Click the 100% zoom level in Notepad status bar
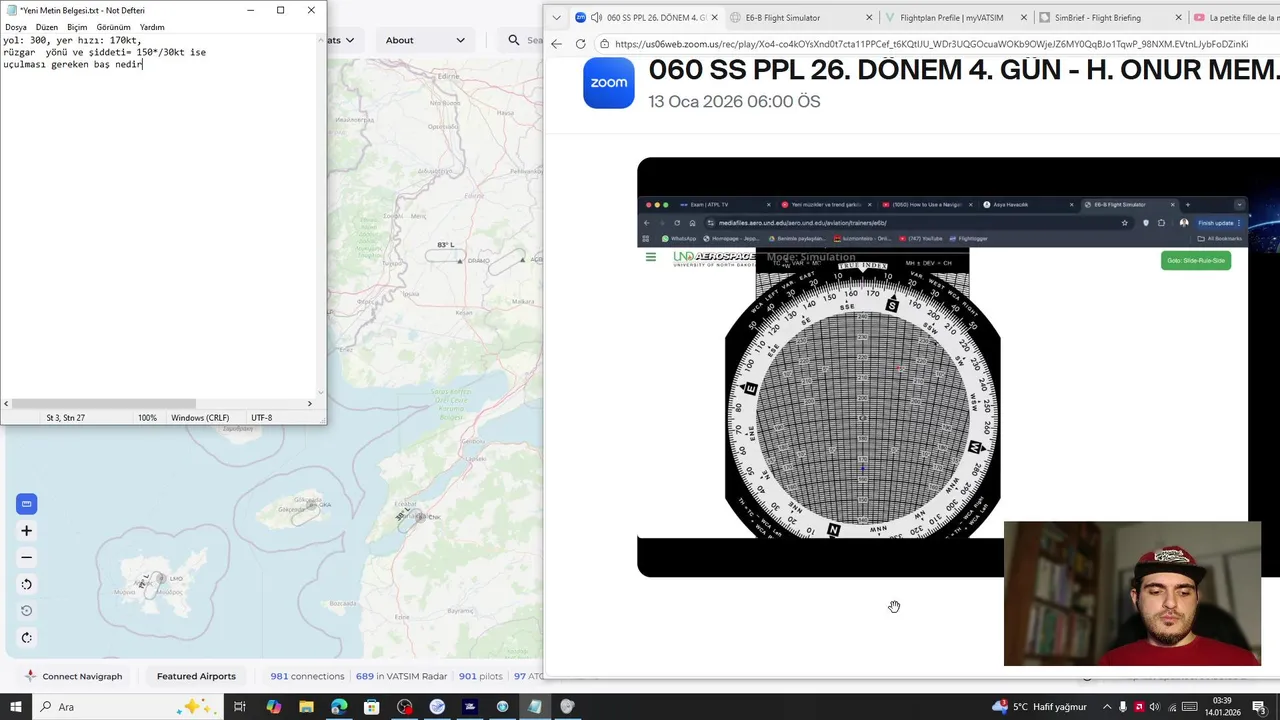This screenshot has width=1280, height=720. [x=147, y=418]
